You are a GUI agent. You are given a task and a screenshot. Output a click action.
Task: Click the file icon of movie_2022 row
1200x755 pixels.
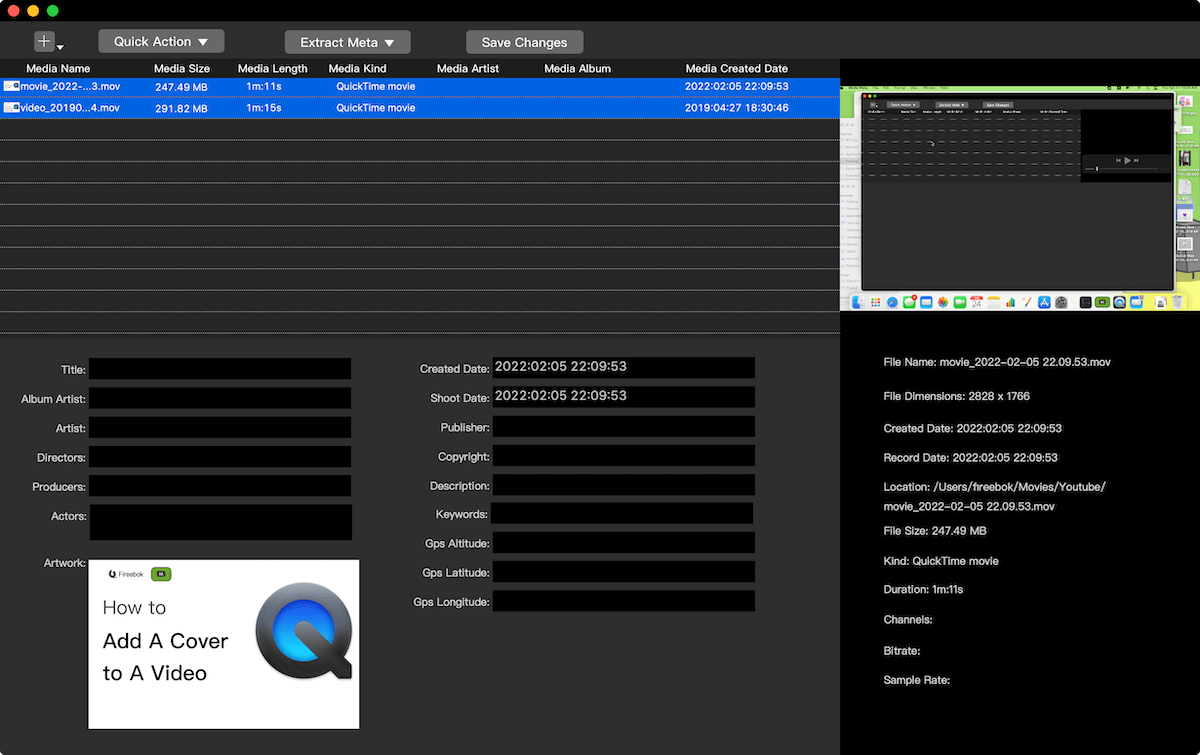click(11, 86)
